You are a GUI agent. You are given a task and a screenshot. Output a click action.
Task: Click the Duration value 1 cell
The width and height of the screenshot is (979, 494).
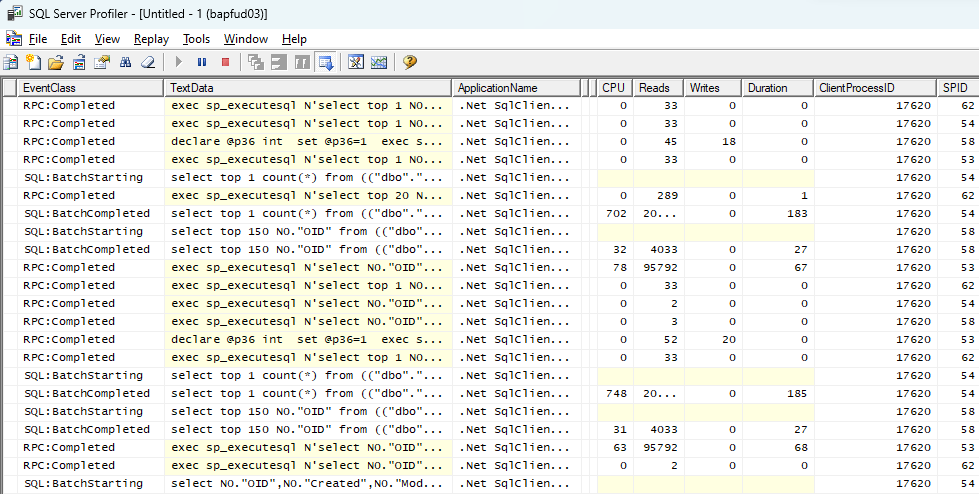pyautogui.click(x=777, y=195)
